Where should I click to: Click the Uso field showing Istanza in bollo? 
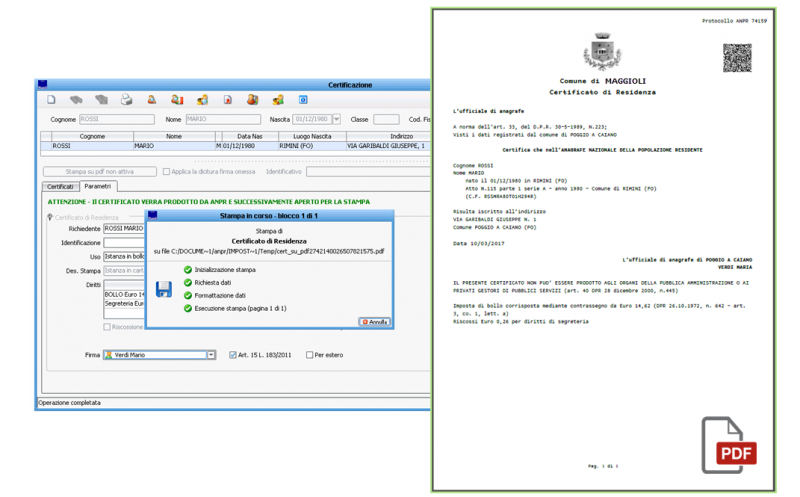click(x=124, y=256)
